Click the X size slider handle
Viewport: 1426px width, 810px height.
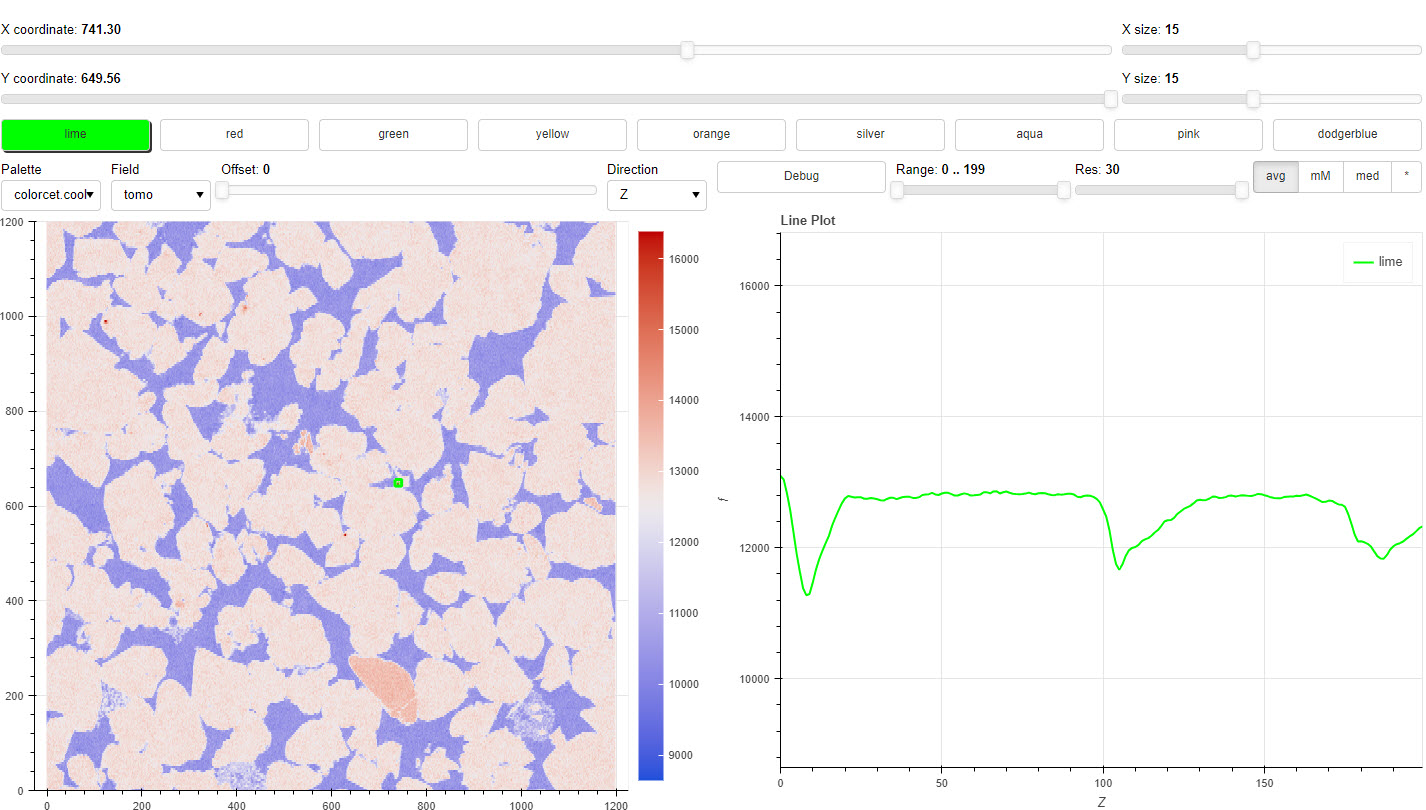[x=1253, y=50]
